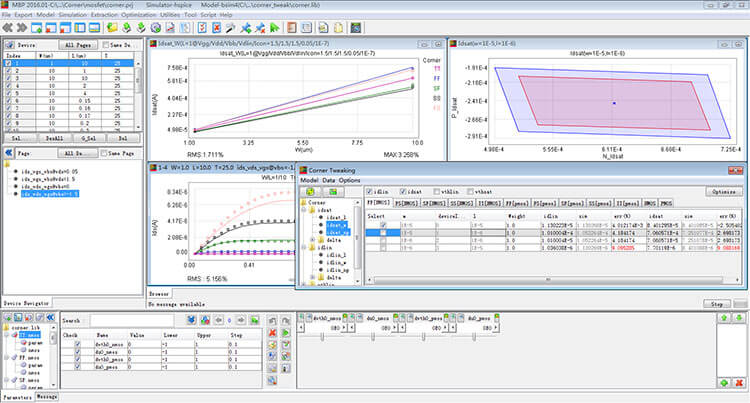Click the magic wand toolbar icon
The image size is (750, 403).
point(231,28)
